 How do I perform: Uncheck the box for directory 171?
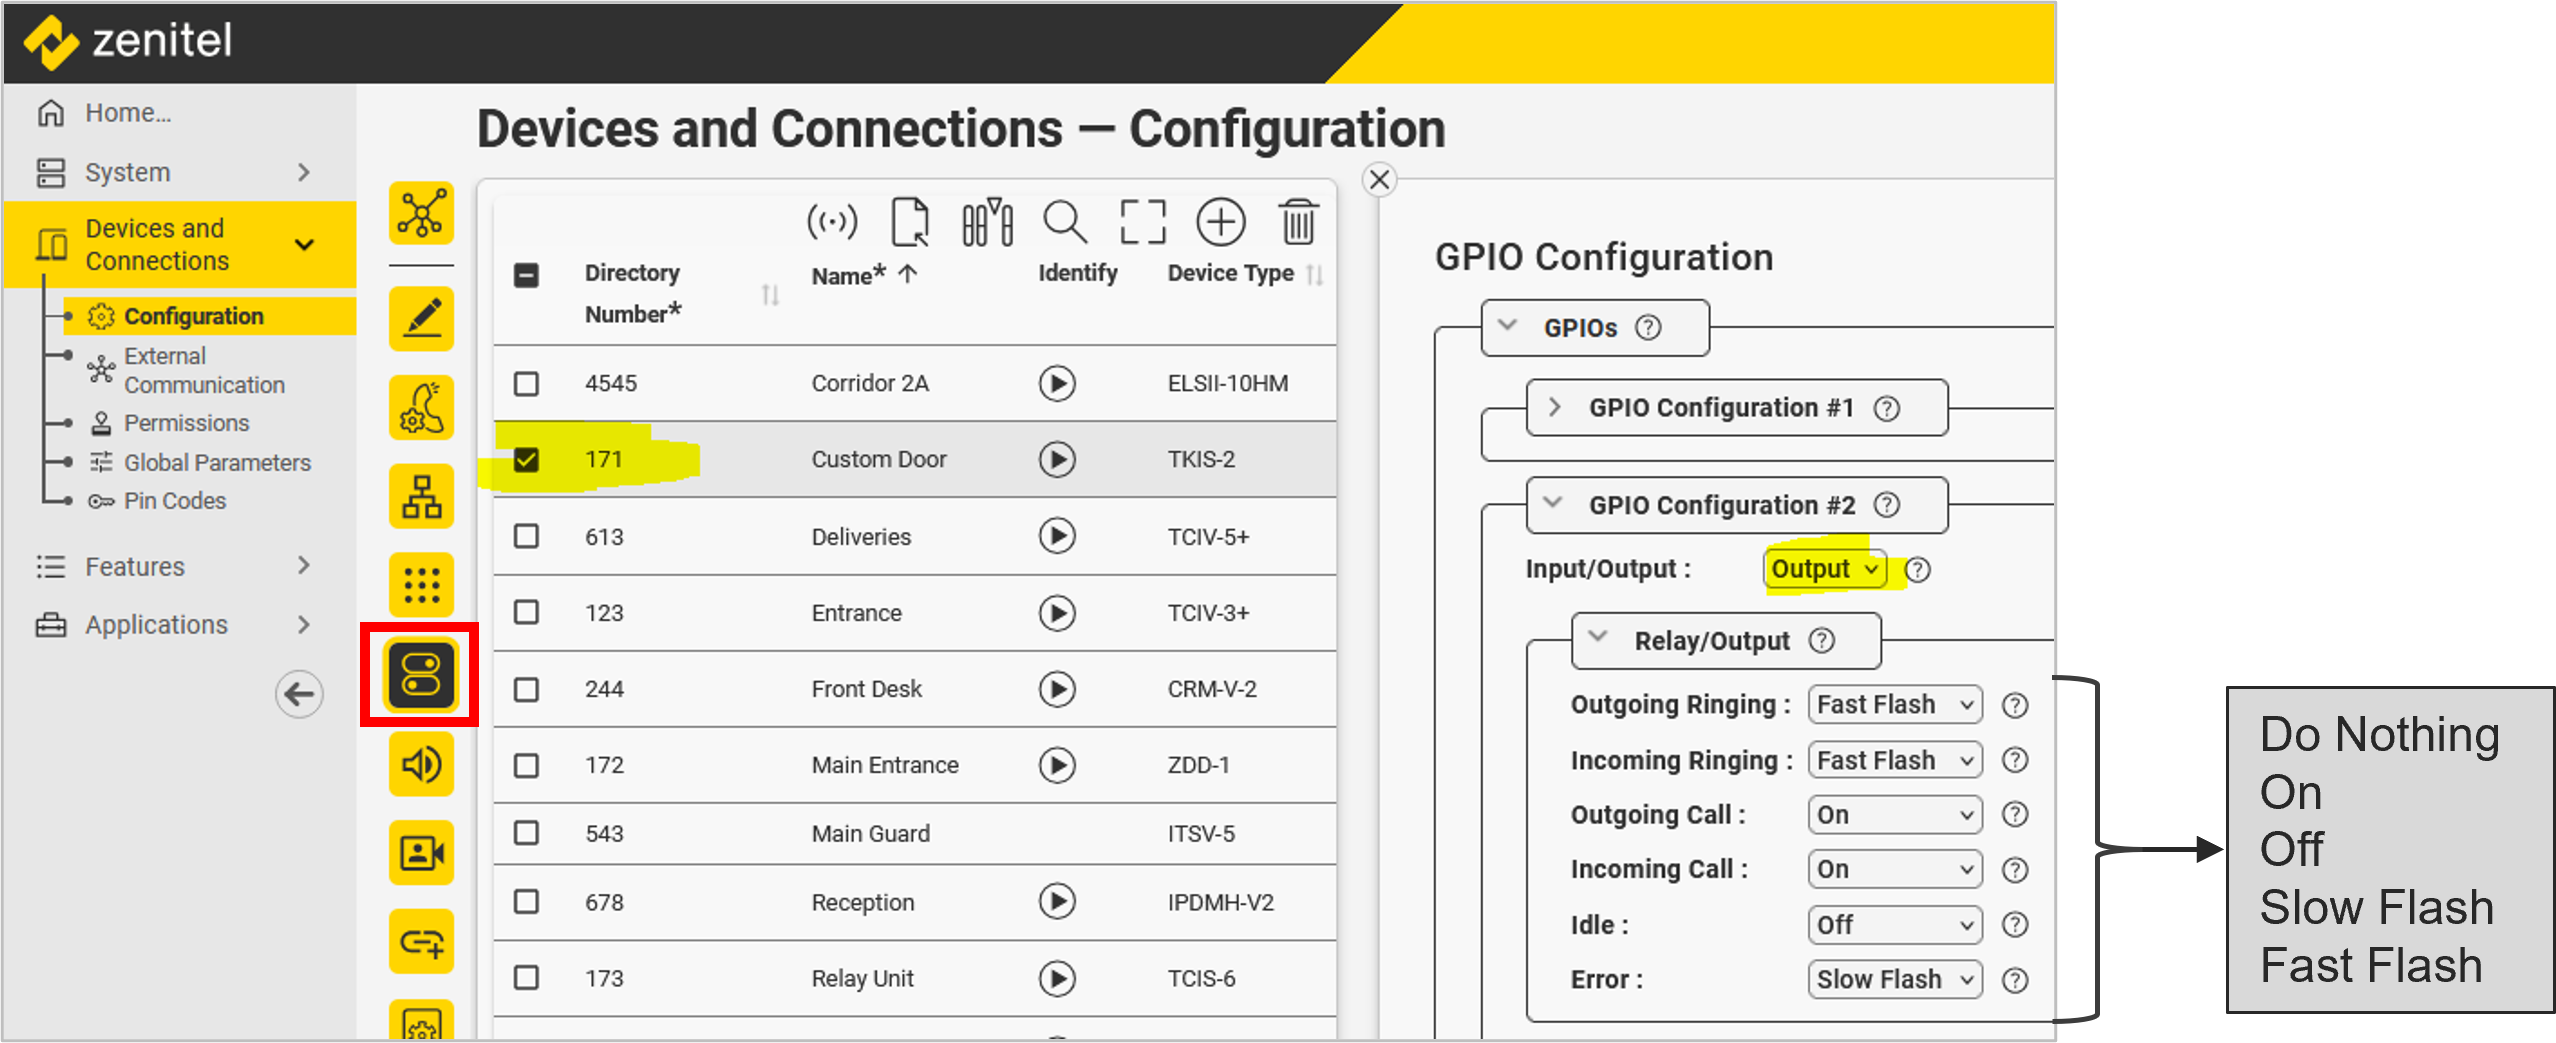pos(526,459)
